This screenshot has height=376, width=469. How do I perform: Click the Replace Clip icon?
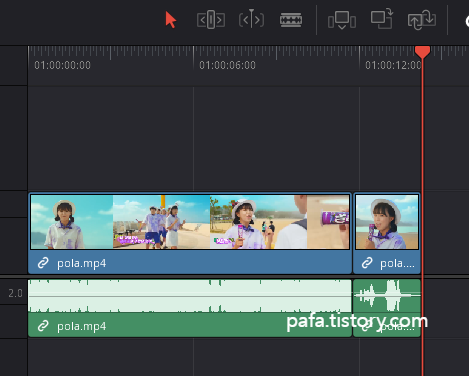tap(422, 20)
